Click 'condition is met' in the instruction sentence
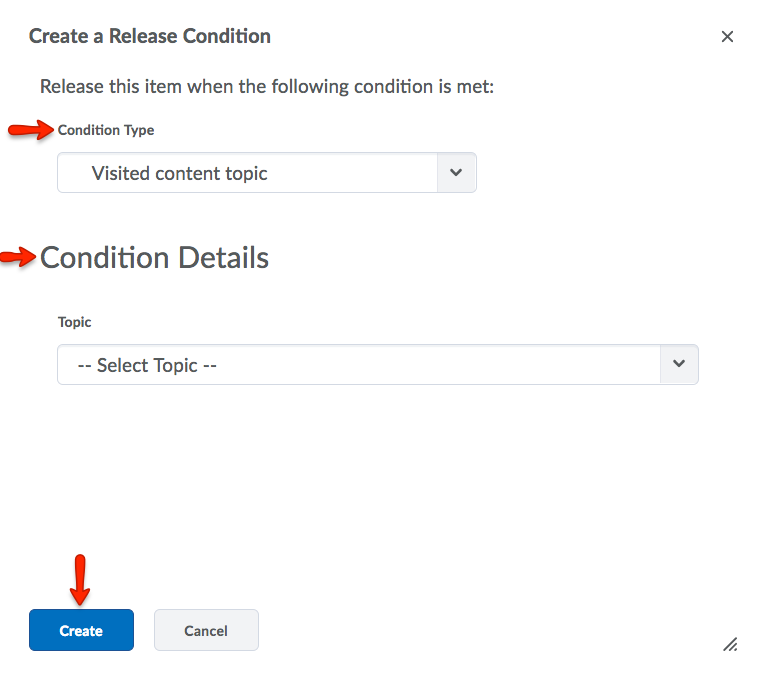Viewport: 765px width, 677px height. pyautogui.click(x=431, y=87)
